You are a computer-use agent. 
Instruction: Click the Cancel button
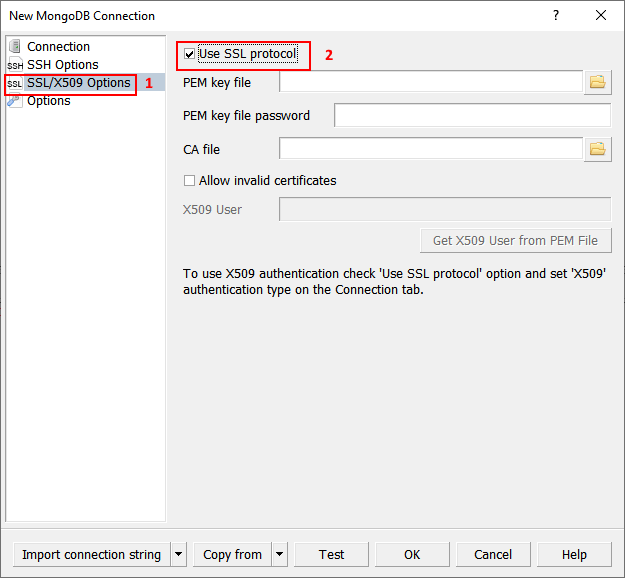click(493, 554)
